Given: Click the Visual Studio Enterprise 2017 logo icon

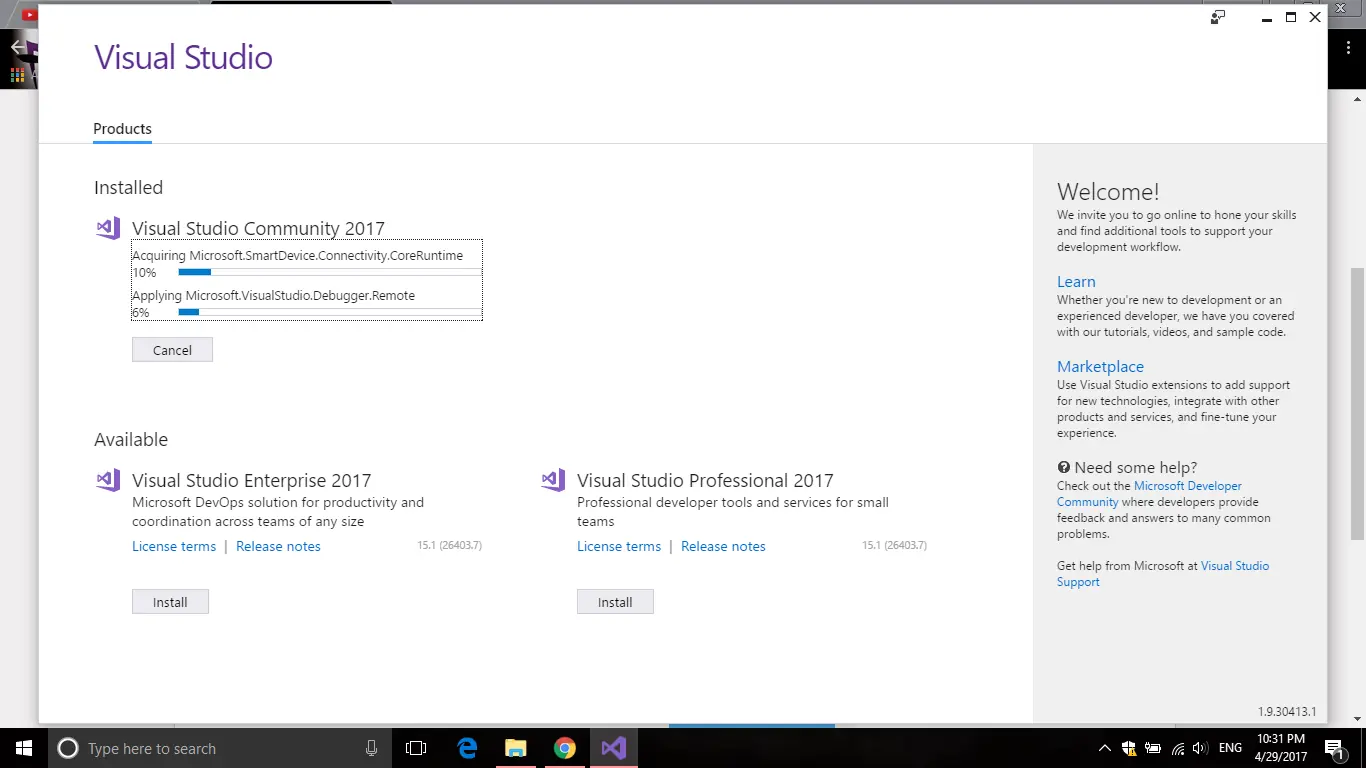Looking at the screenshot, I should point(108,480).
